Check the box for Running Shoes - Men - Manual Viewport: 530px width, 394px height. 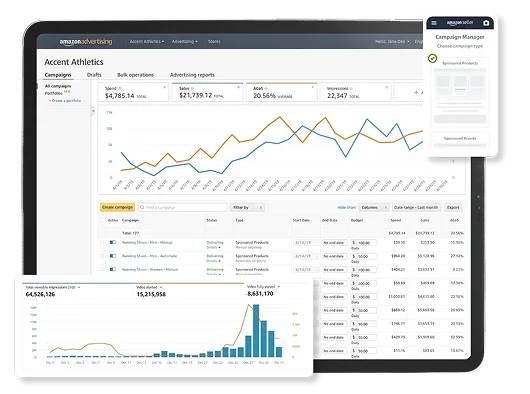tap(102, 242)
